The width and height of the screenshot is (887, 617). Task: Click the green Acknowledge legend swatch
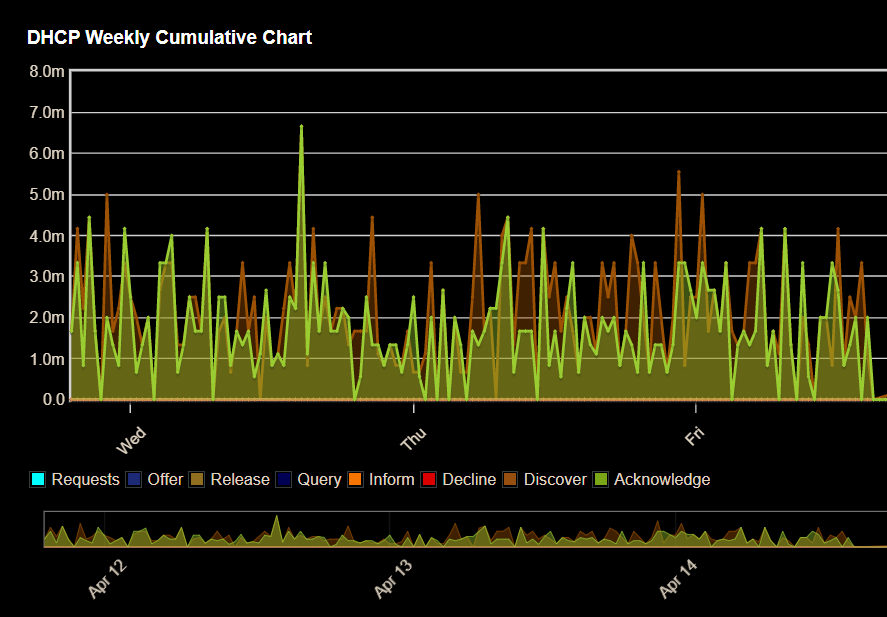[x=601, y=480]
